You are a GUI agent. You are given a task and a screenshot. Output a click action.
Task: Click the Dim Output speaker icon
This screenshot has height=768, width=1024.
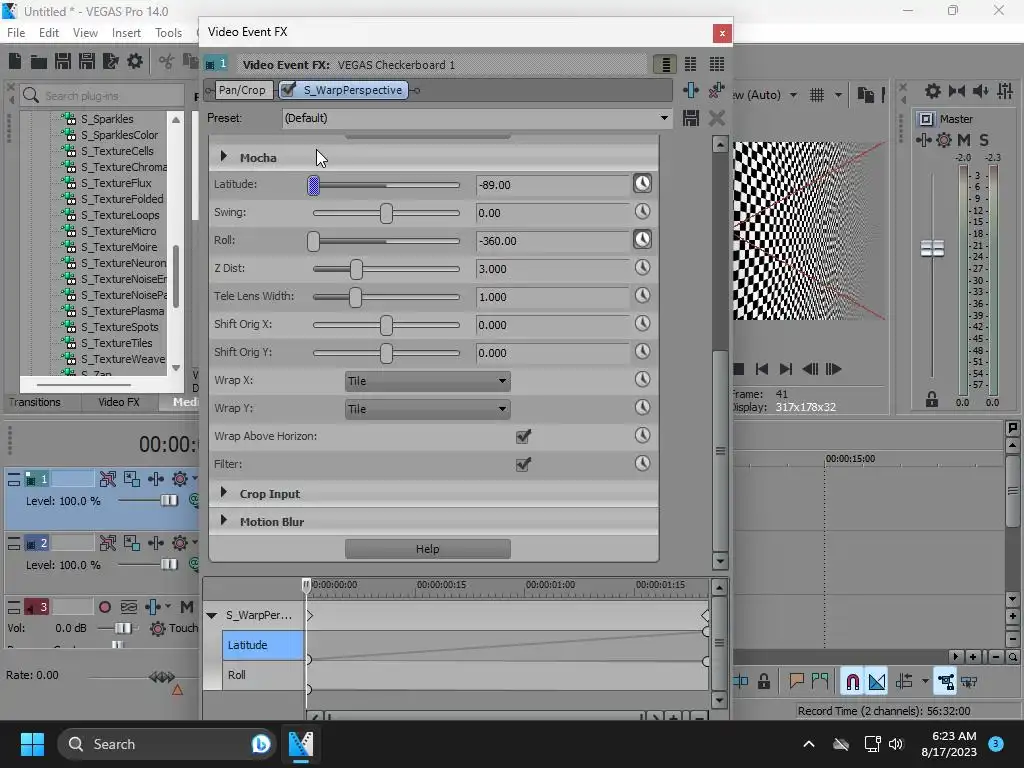(981, 91)
